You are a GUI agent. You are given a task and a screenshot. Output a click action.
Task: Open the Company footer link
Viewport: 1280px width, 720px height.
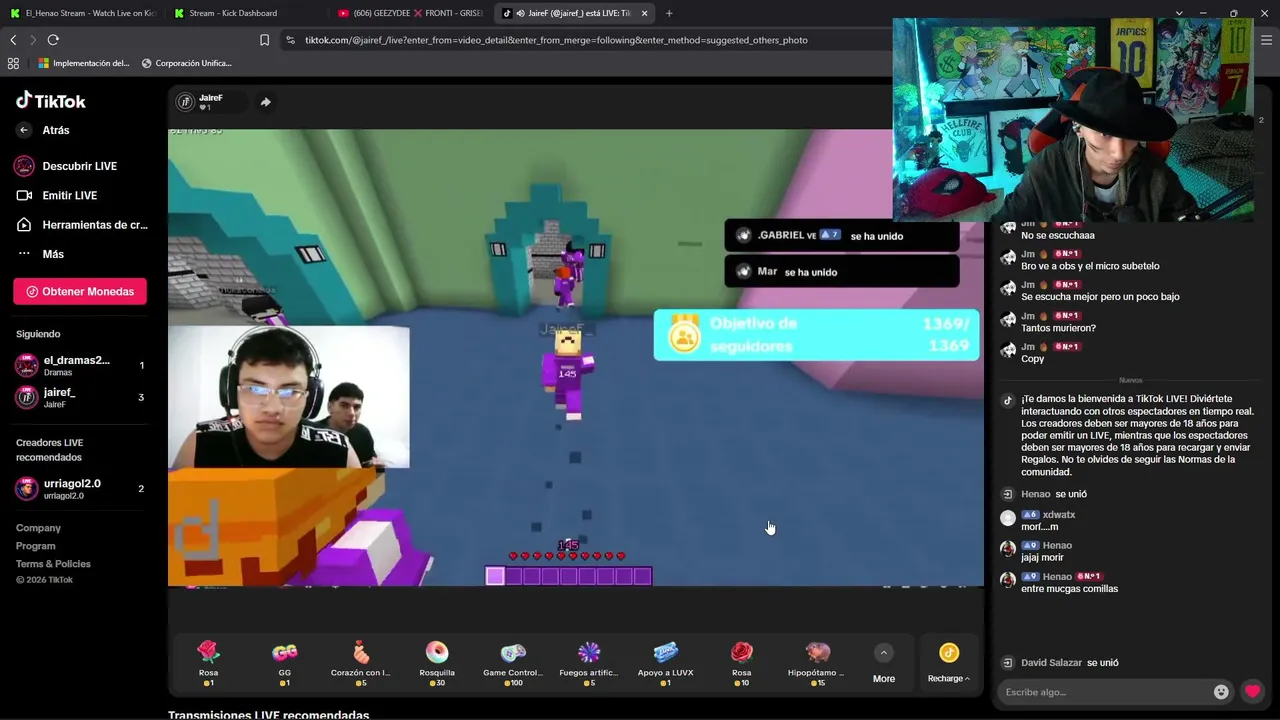(38, 528)
